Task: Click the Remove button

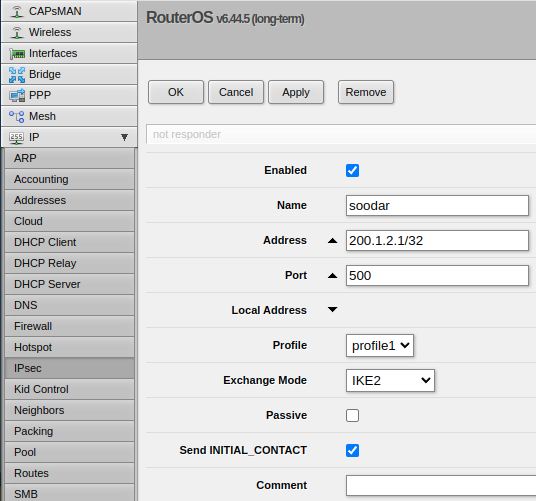Action: pos(366,92)
